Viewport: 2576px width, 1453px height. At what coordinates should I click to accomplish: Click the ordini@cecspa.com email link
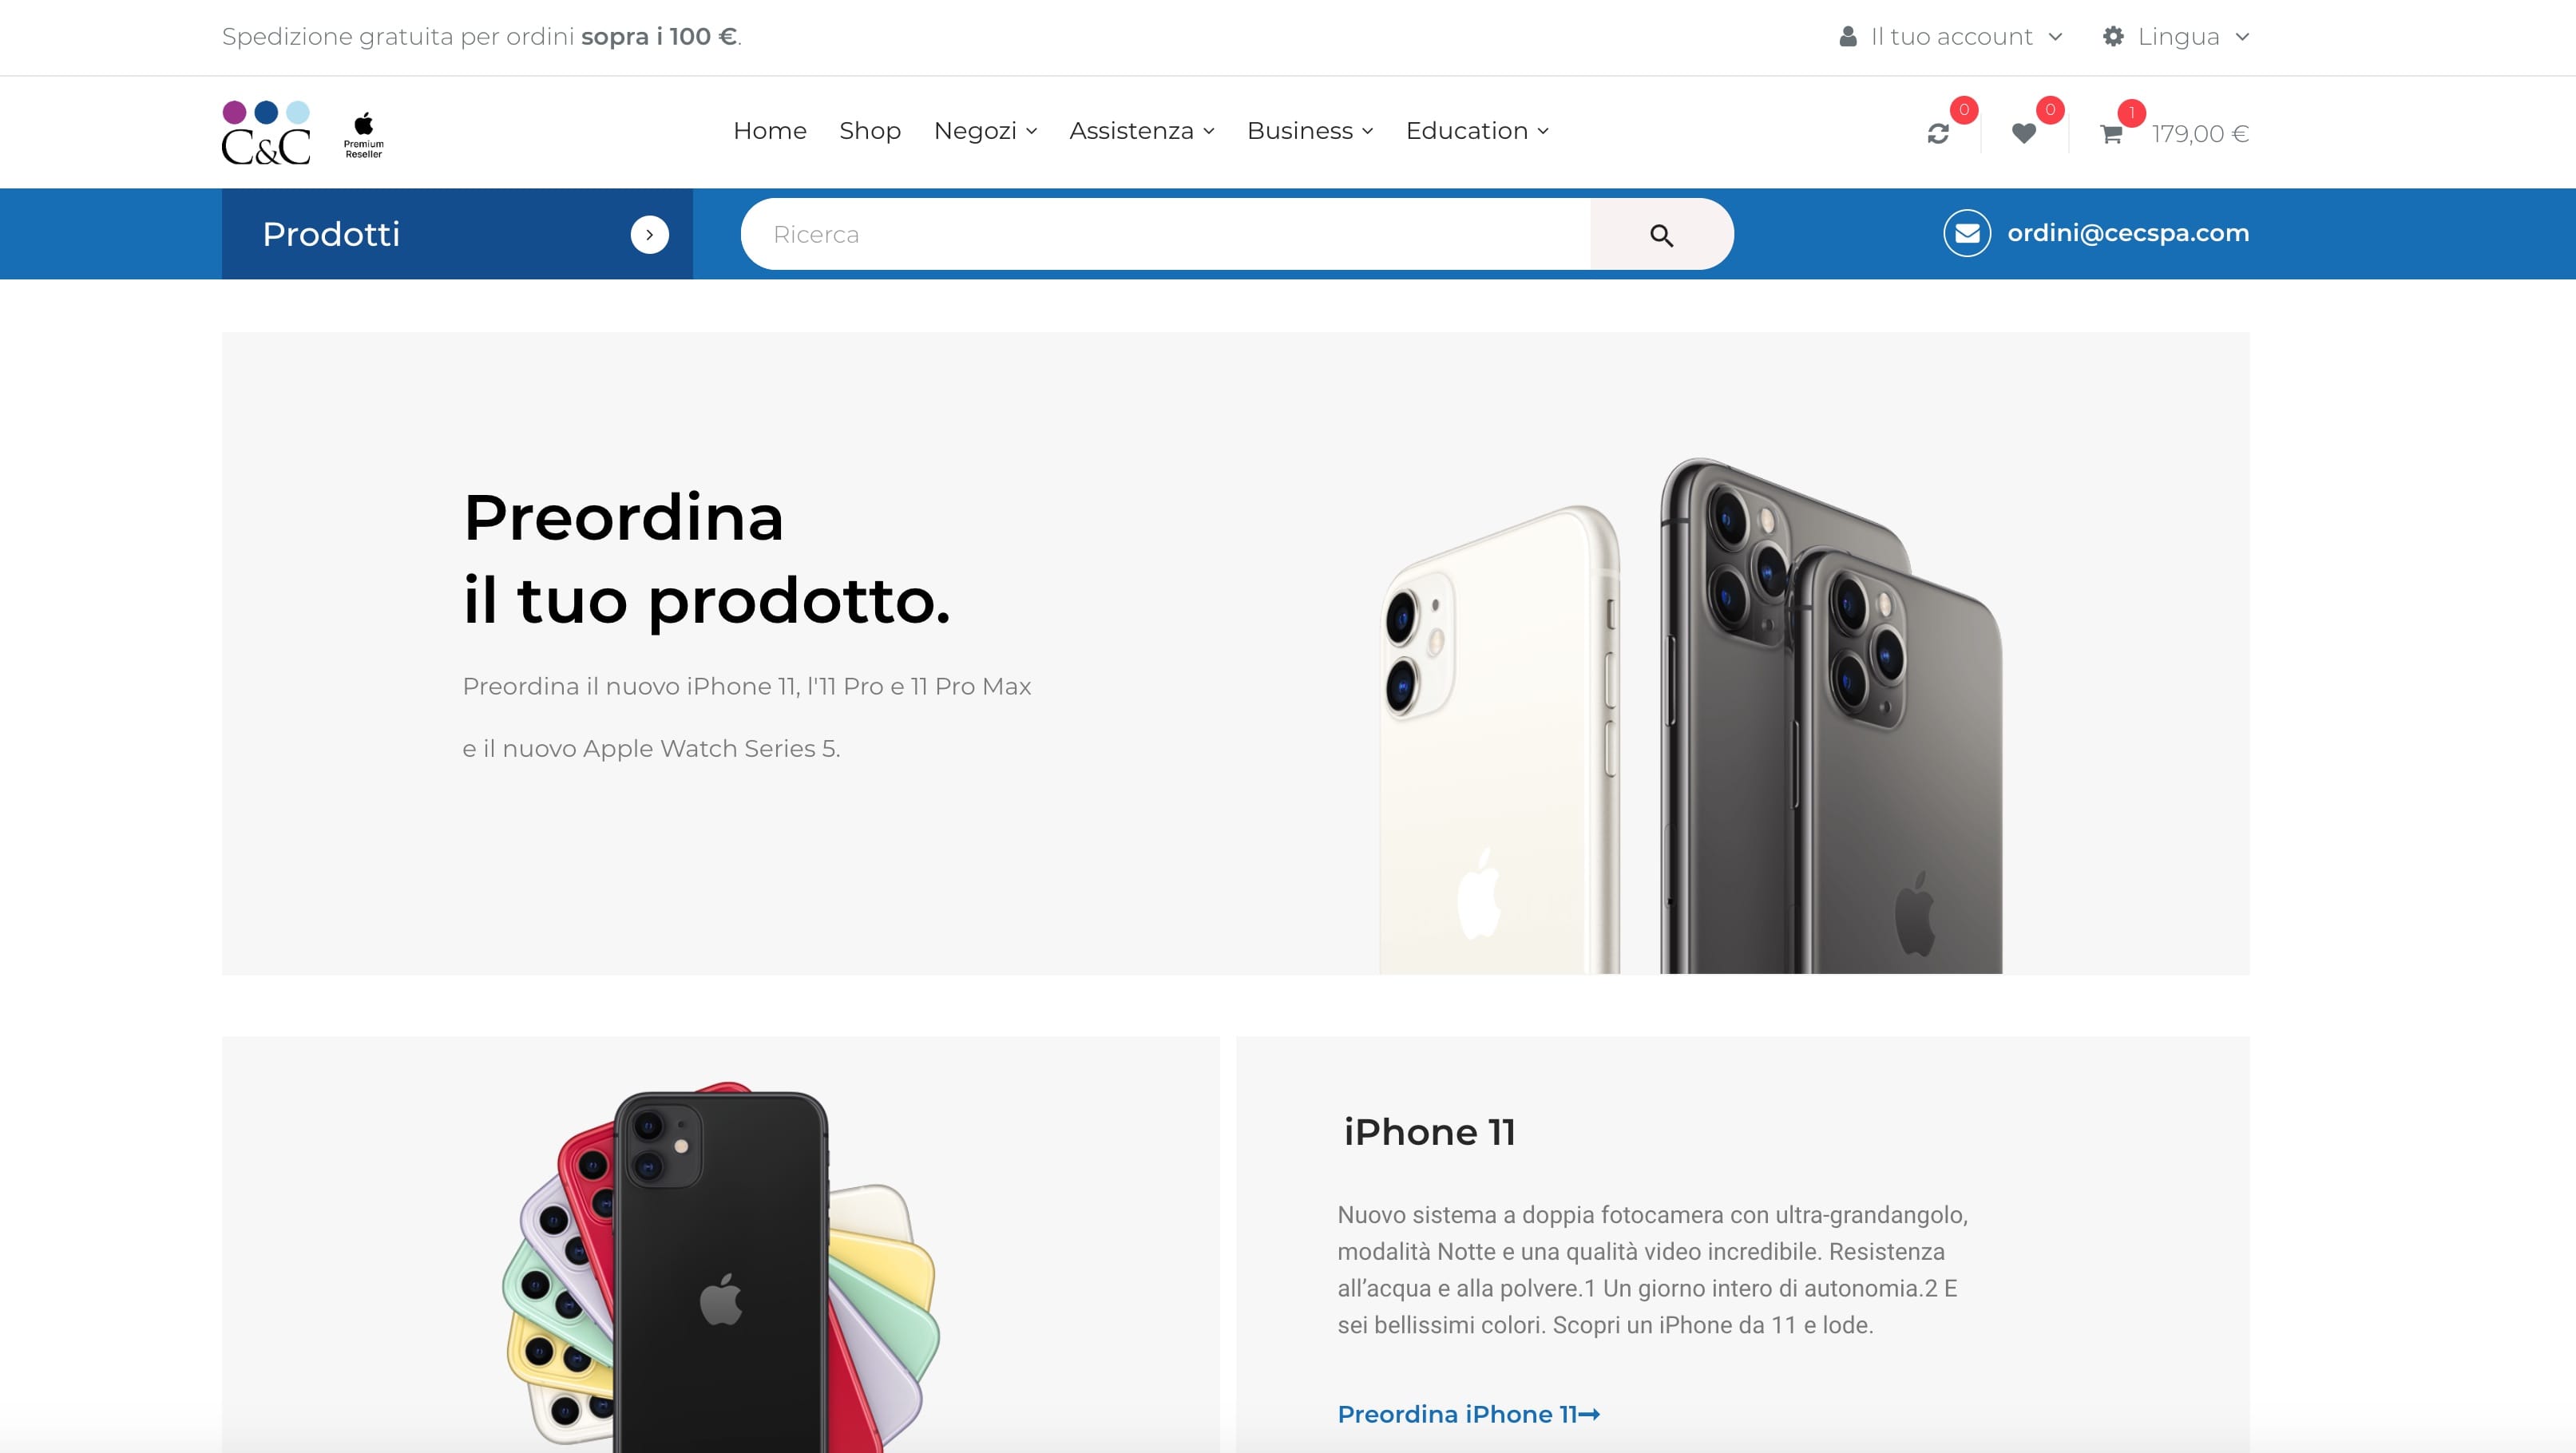[2128, 233]
